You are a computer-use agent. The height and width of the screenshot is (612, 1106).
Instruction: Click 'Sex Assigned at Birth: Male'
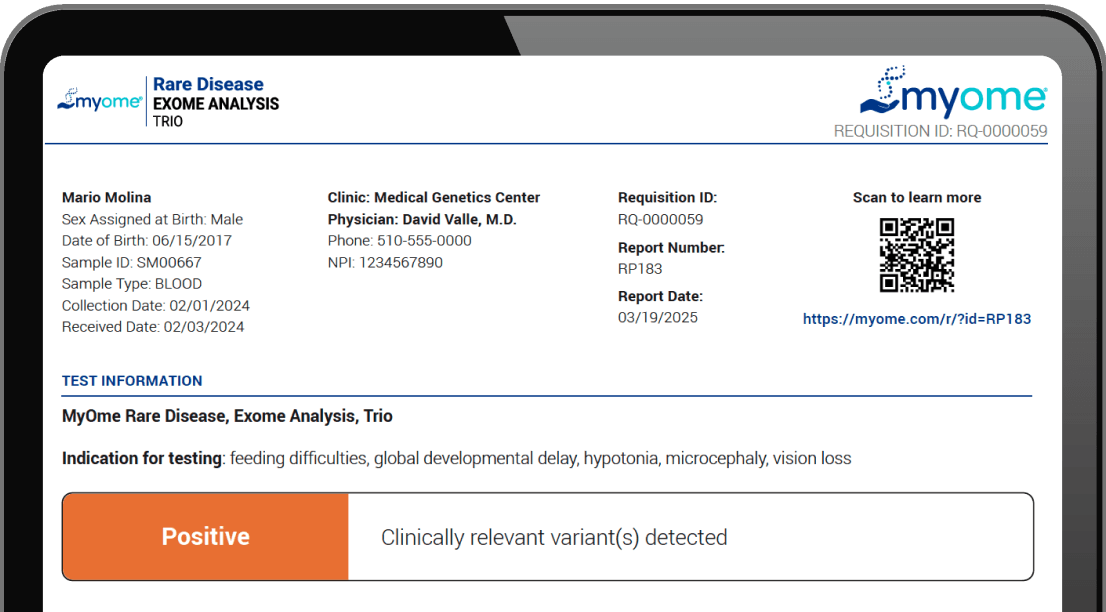(152, 219)
